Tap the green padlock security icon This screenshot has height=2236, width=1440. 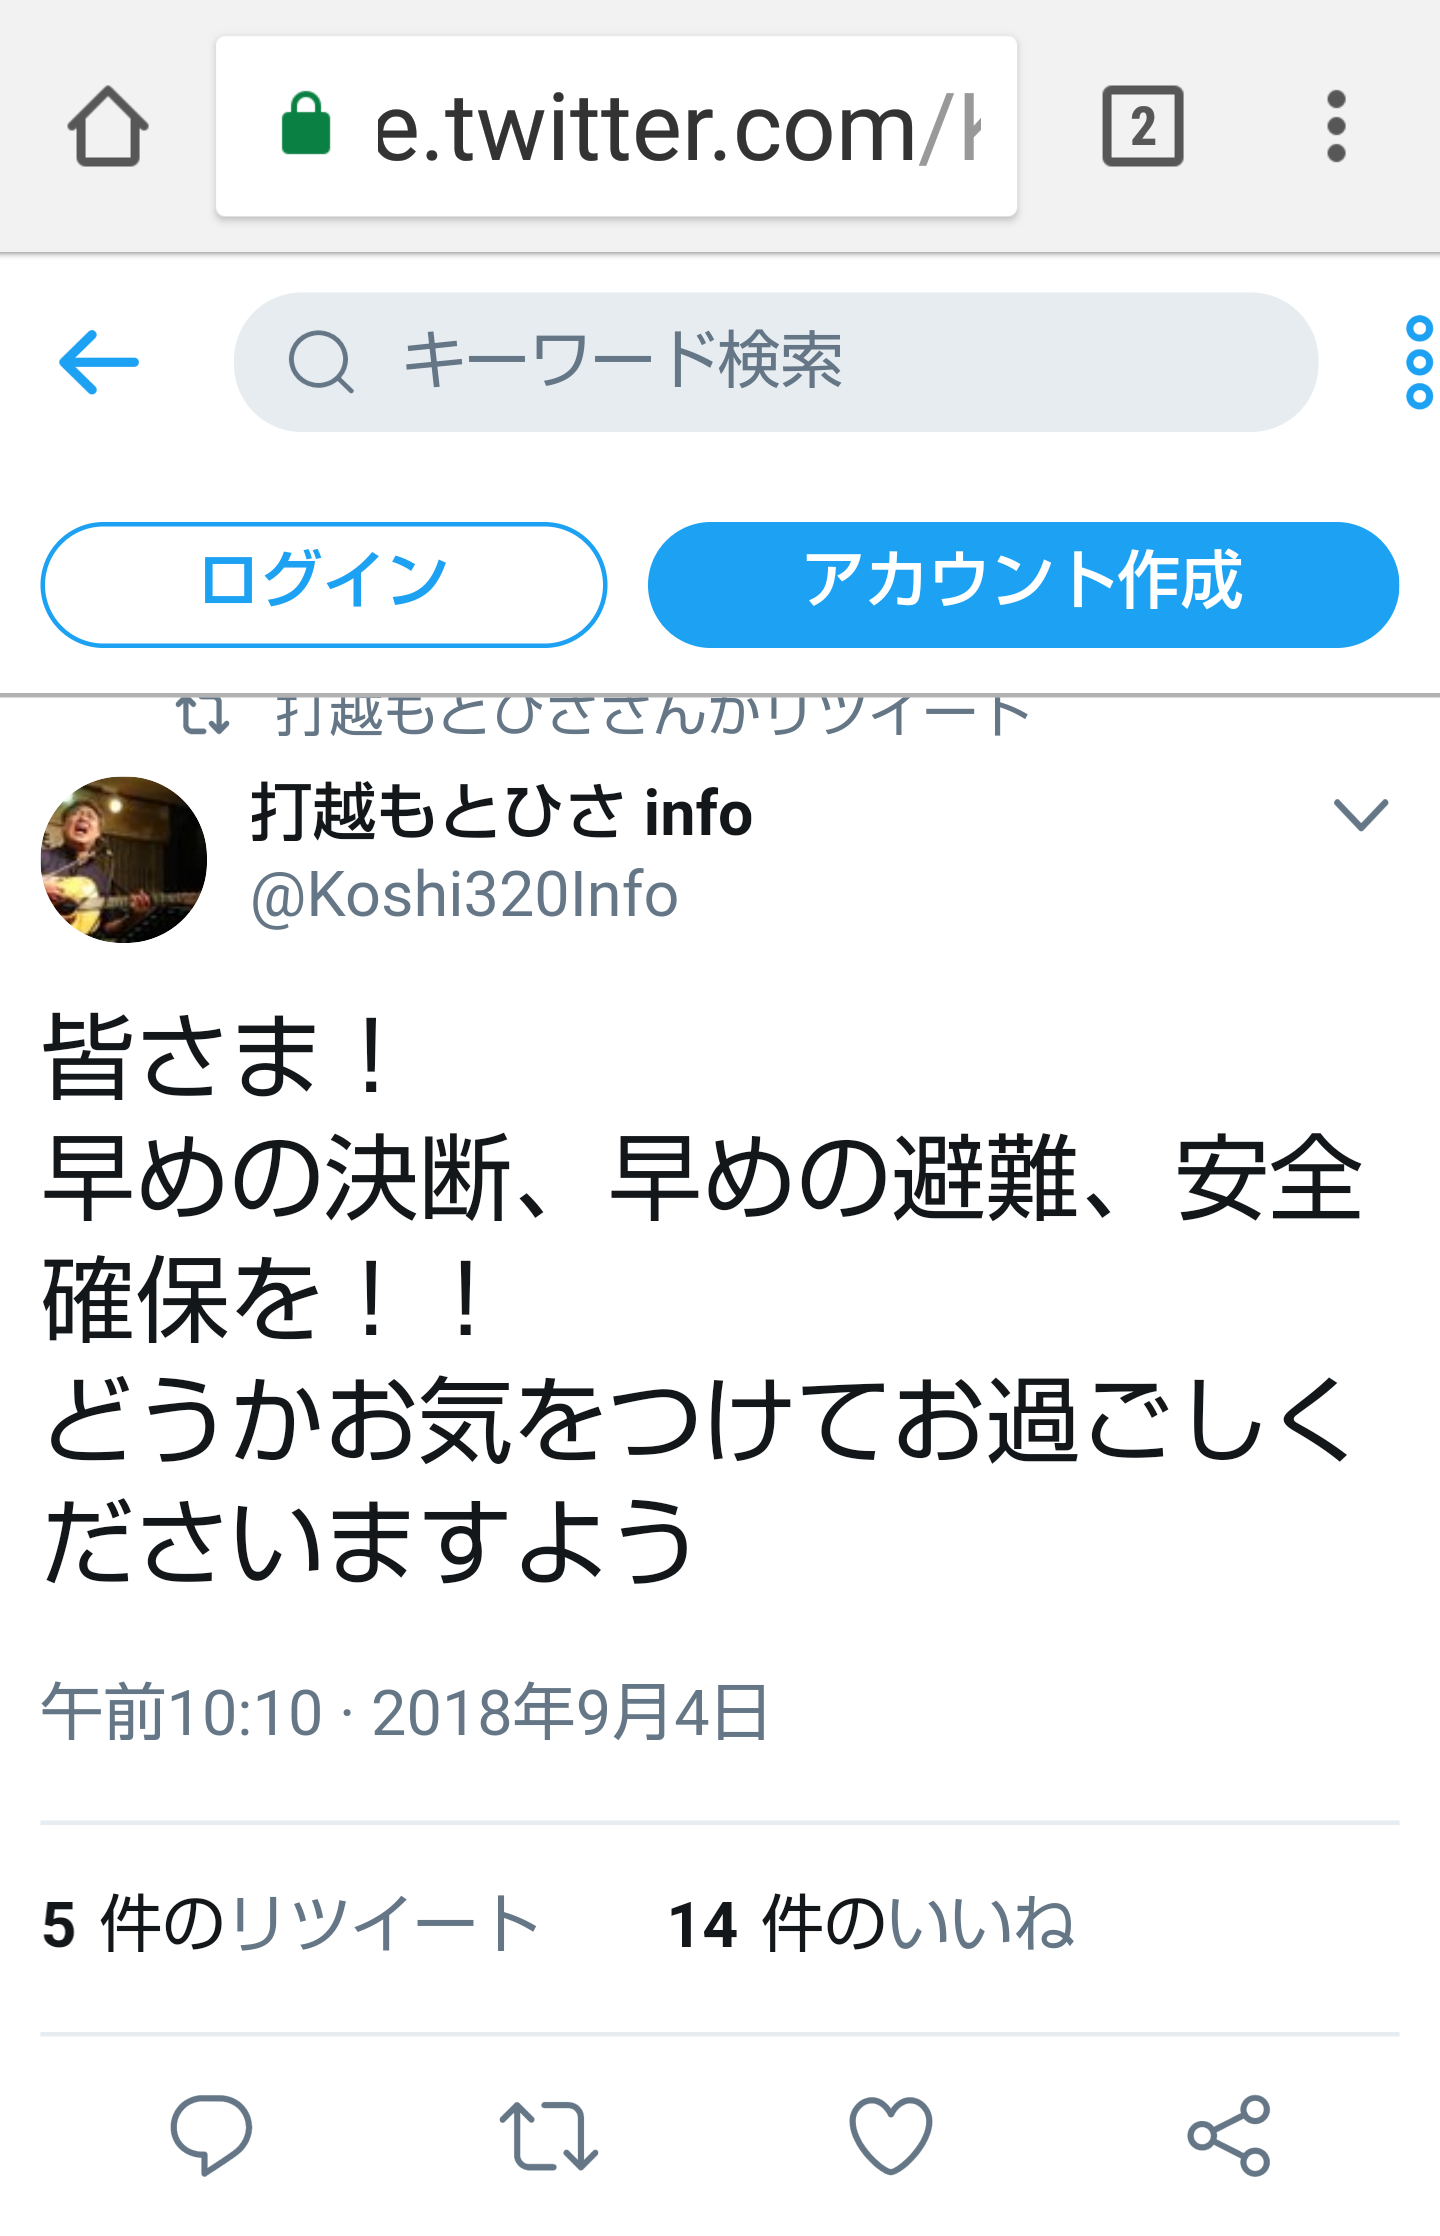pyautogui.click(x=306, y=124)
